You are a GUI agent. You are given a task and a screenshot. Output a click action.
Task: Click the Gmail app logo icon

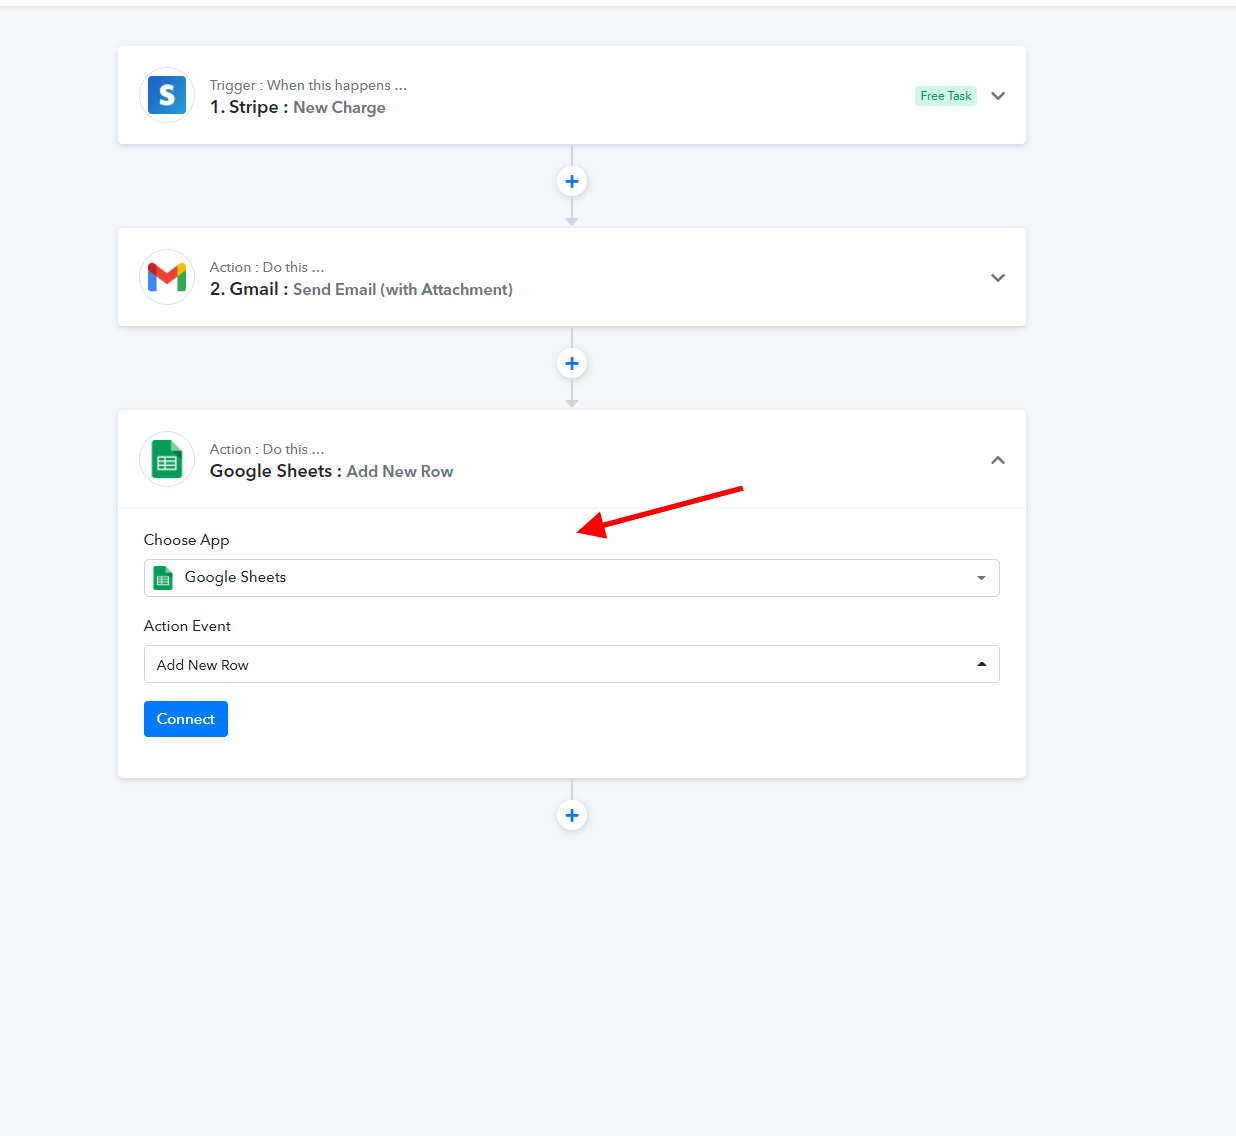coord(167,277)
